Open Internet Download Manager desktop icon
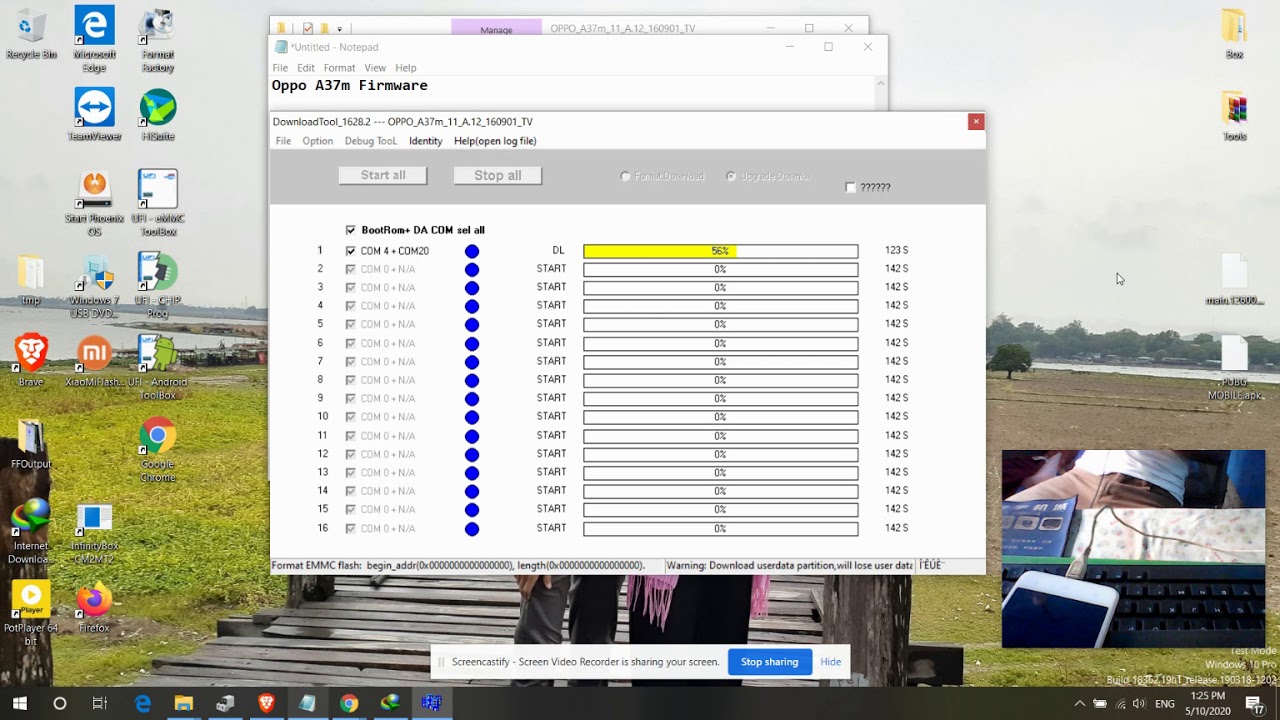 (x=31, y=530)
